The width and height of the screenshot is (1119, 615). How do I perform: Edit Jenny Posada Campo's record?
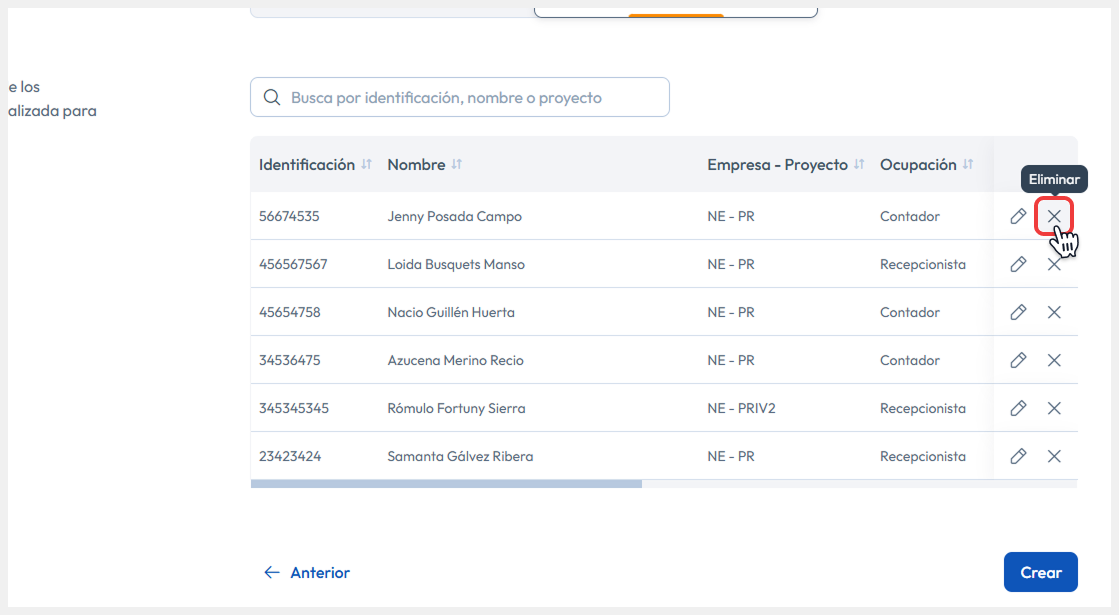[1018, 216]
